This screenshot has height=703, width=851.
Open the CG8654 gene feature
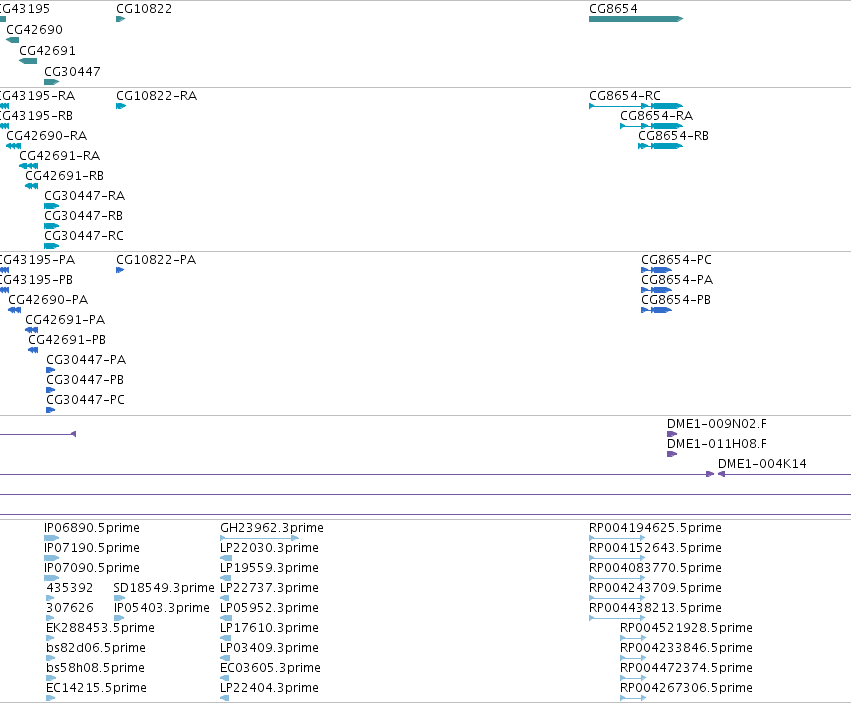coord(636,19)
